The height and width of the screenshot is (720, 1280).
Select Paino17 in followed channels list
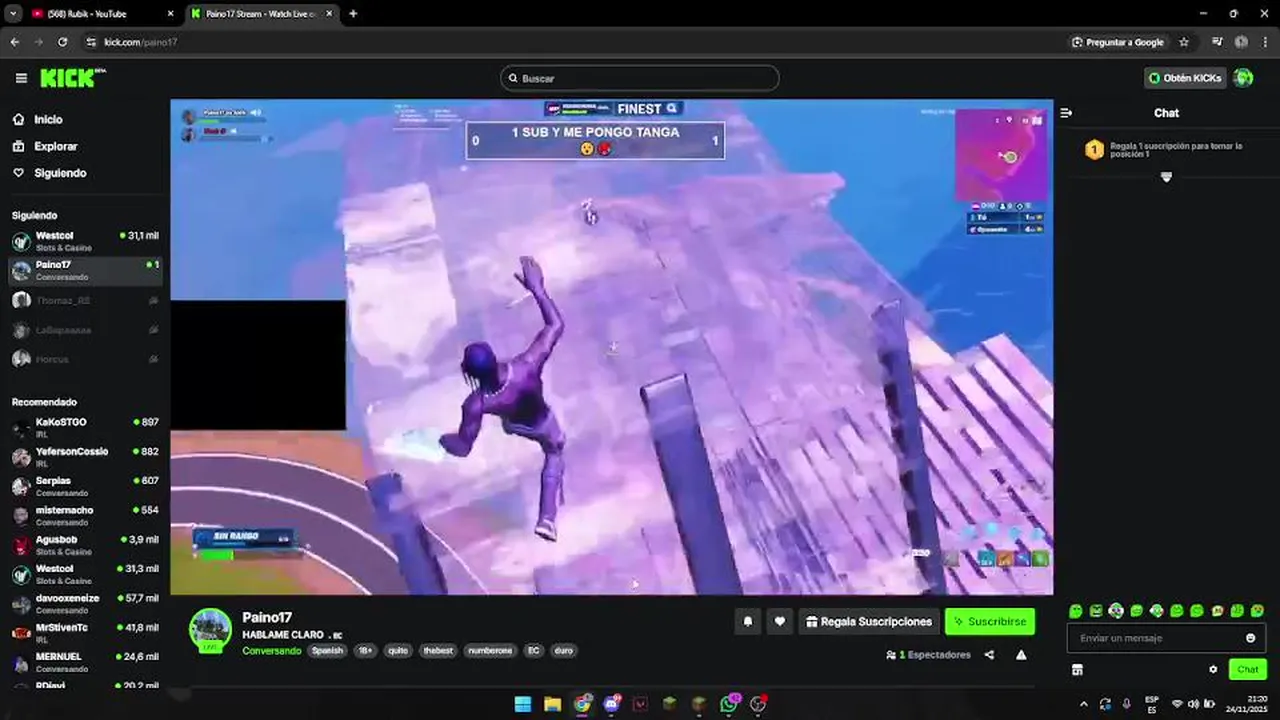click(85, 270)
